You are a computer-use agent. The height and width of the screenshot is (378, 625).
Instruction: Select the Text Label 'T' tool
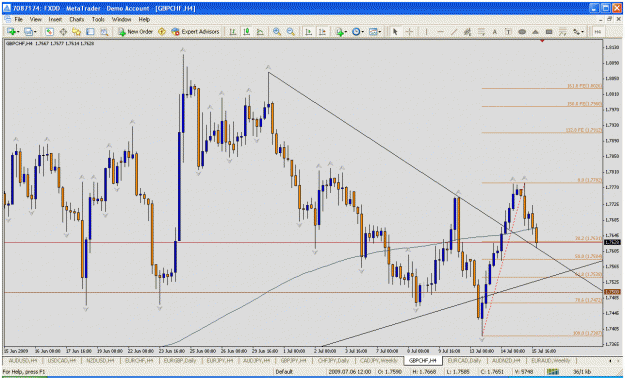pos(508,32)
